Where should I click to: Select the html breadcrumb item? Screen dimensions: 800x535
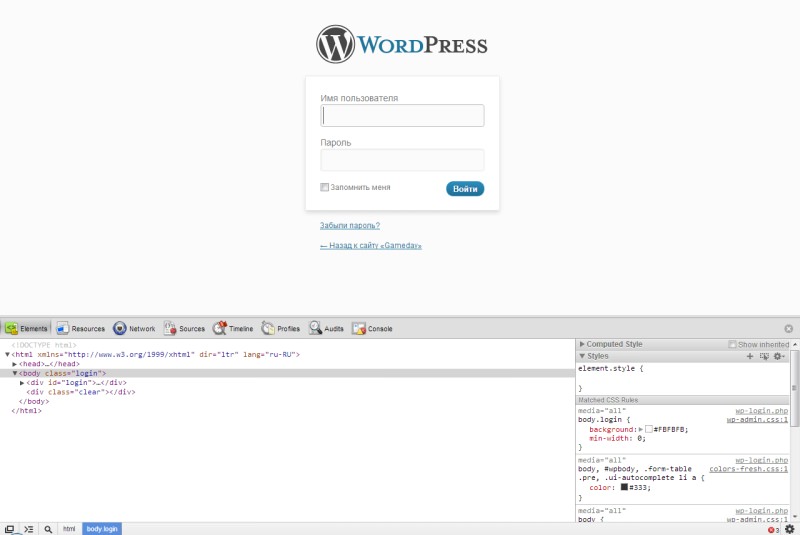point(69,528)
